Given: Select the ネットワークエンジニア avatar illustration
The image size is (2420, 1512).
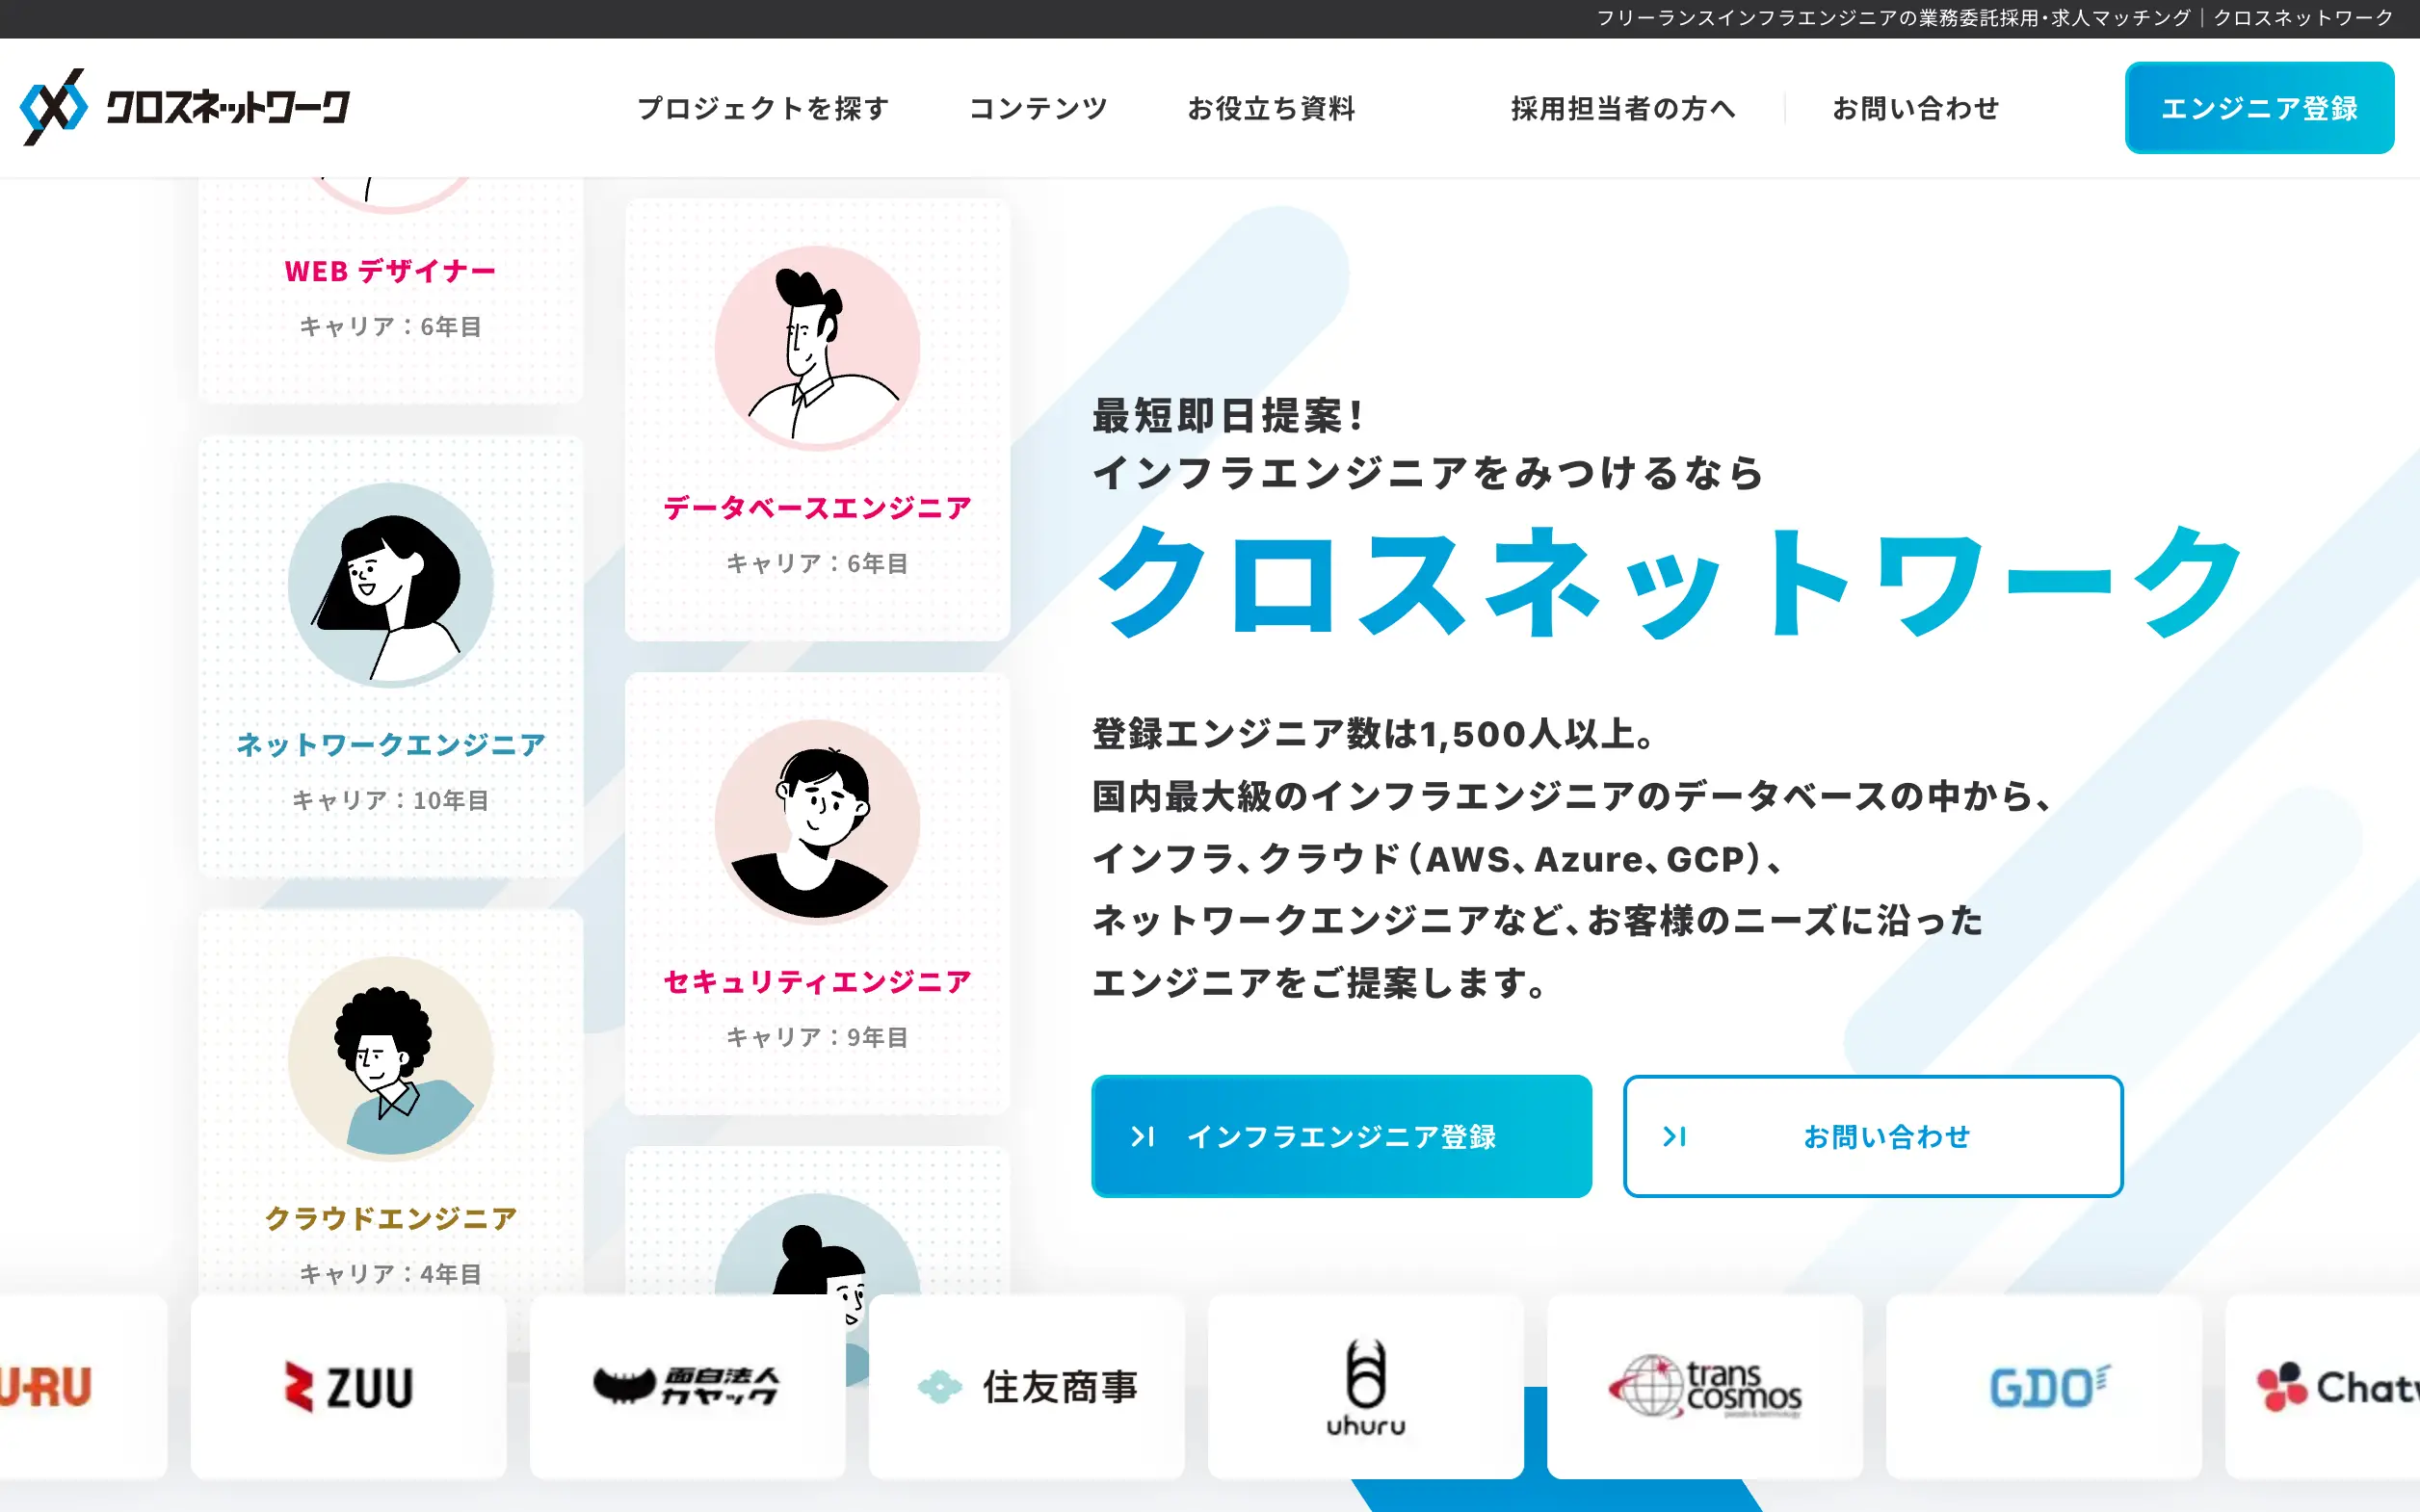Looking at the screenshot, I should click(391, 585).
